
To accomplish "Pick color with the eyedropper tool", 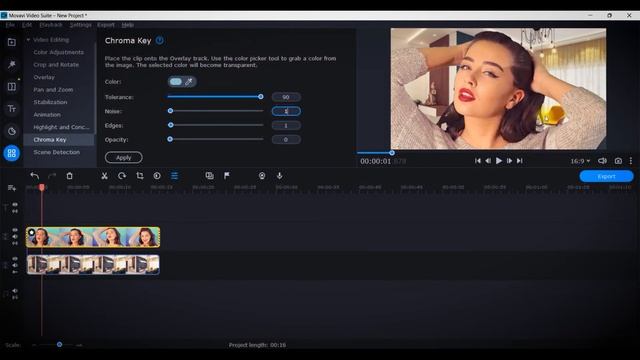I will tap(189, 82).
